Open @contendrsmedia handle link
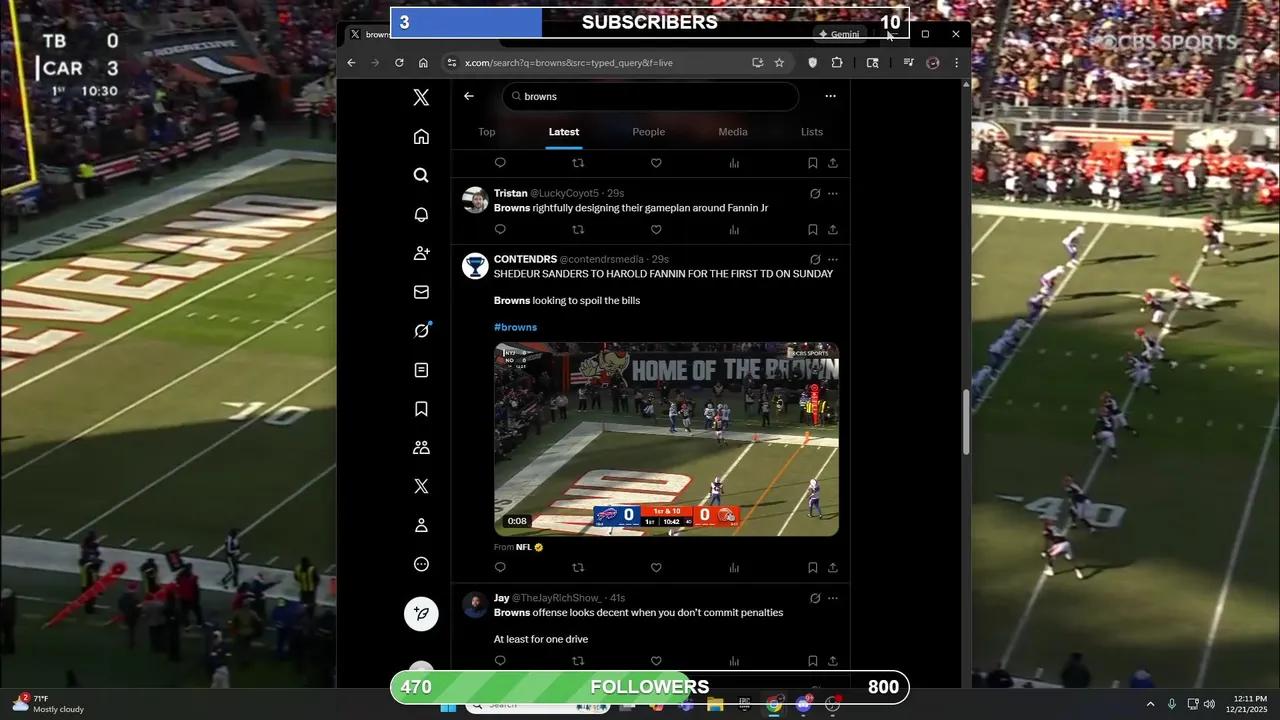 tap(601, 260)
